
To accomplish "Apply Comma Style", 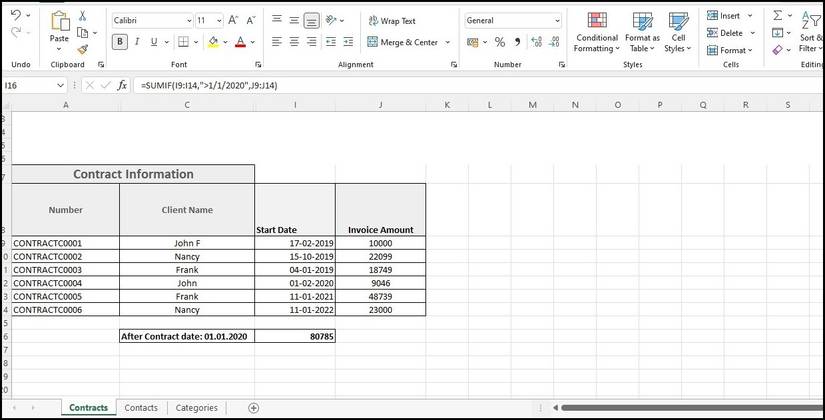I will coord(517,42).
